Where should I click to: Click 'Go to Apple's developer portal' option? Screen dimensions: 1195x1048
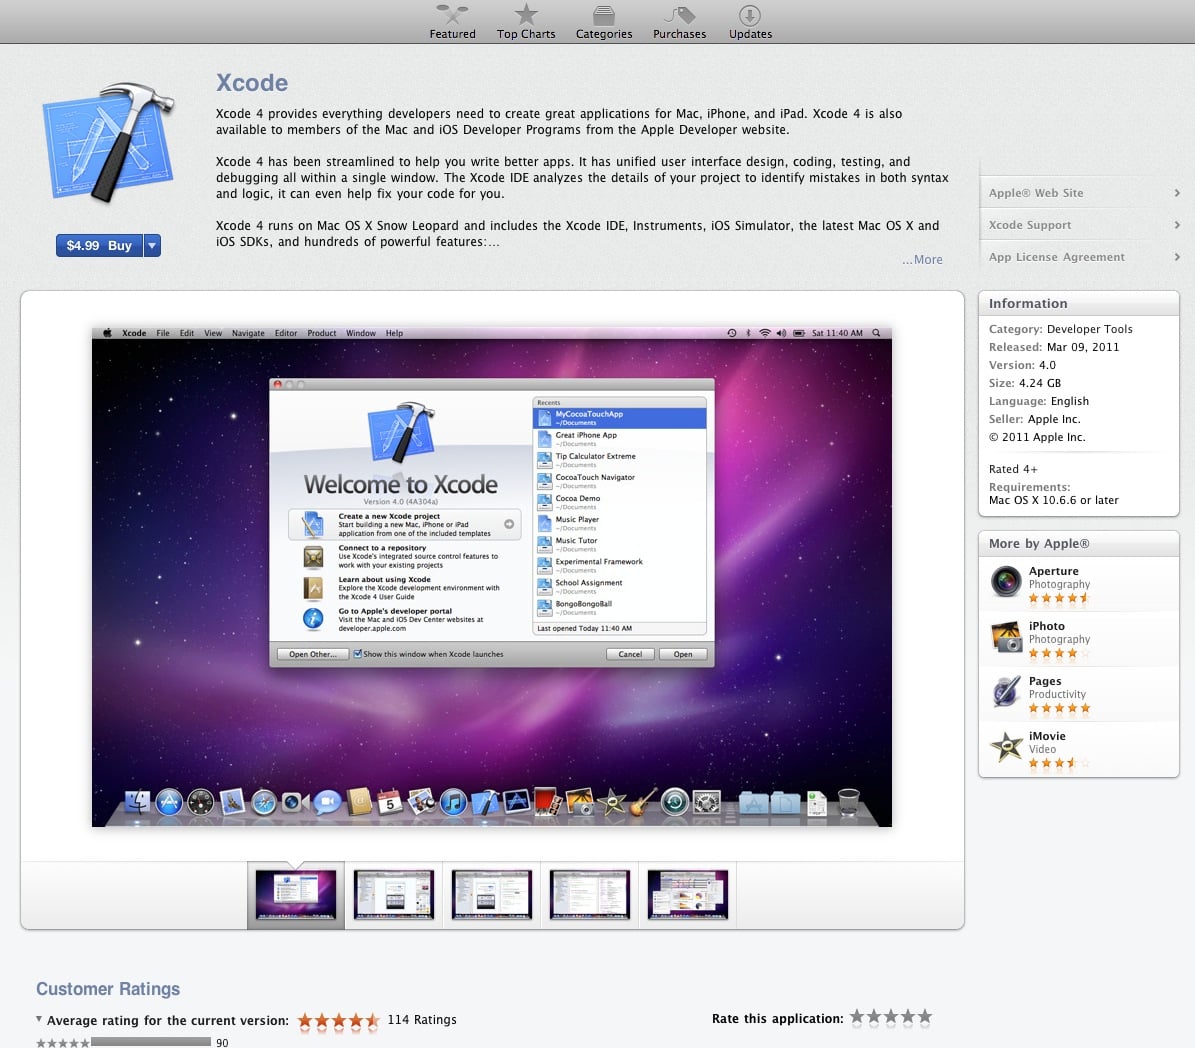404,620
